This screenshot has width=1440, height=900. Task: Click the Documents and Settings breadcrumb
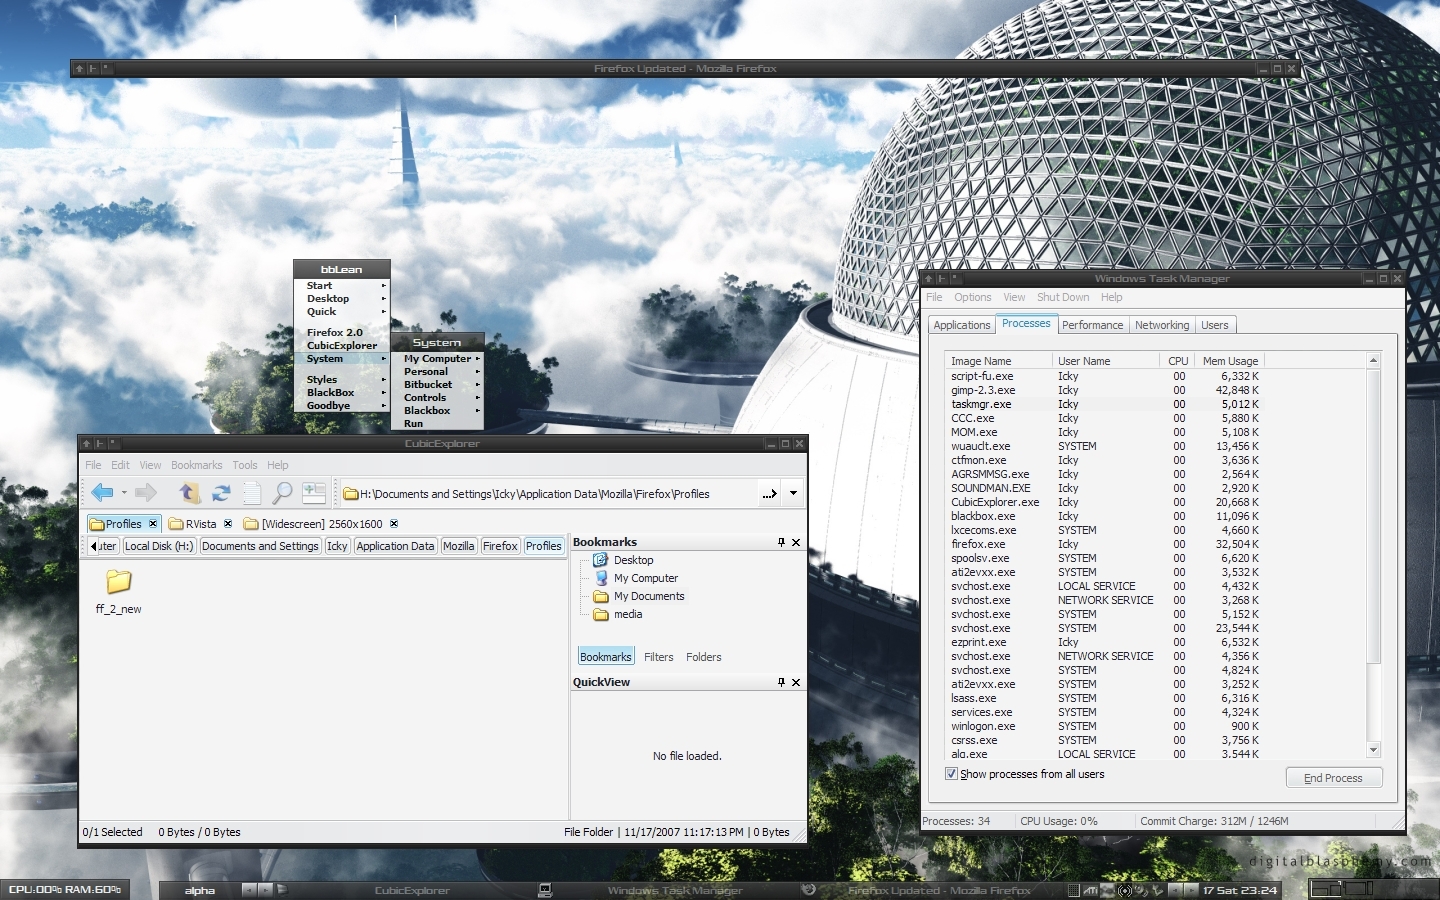coord(260,546)
